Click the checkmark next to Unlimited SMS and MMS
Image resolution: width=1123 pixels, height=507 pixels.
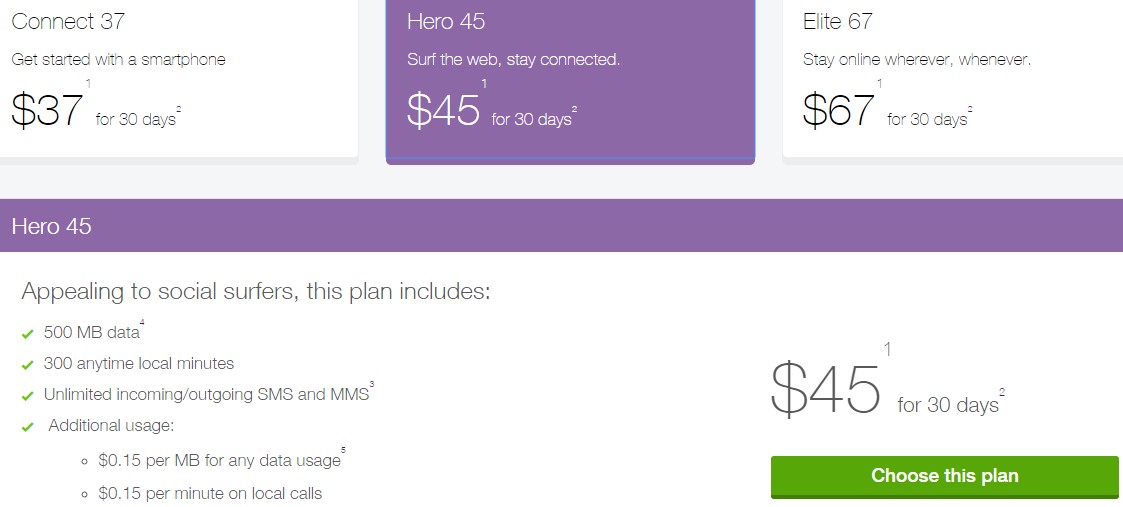point(27,396)
